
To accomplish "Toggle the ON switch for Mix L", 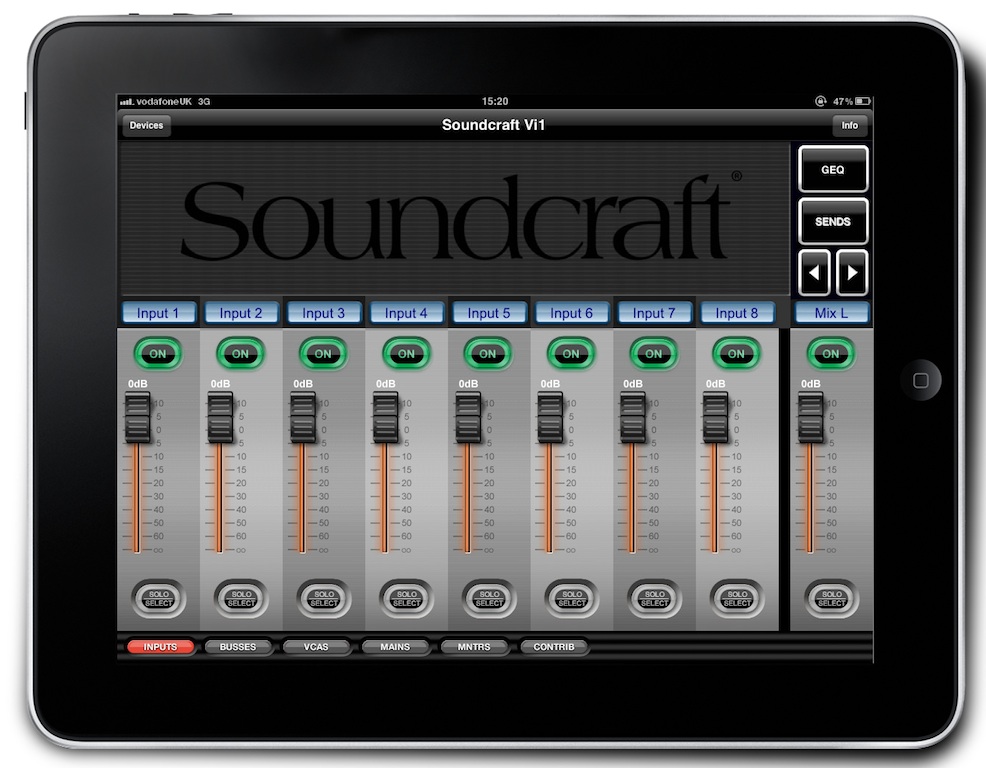I will (831, 353).
